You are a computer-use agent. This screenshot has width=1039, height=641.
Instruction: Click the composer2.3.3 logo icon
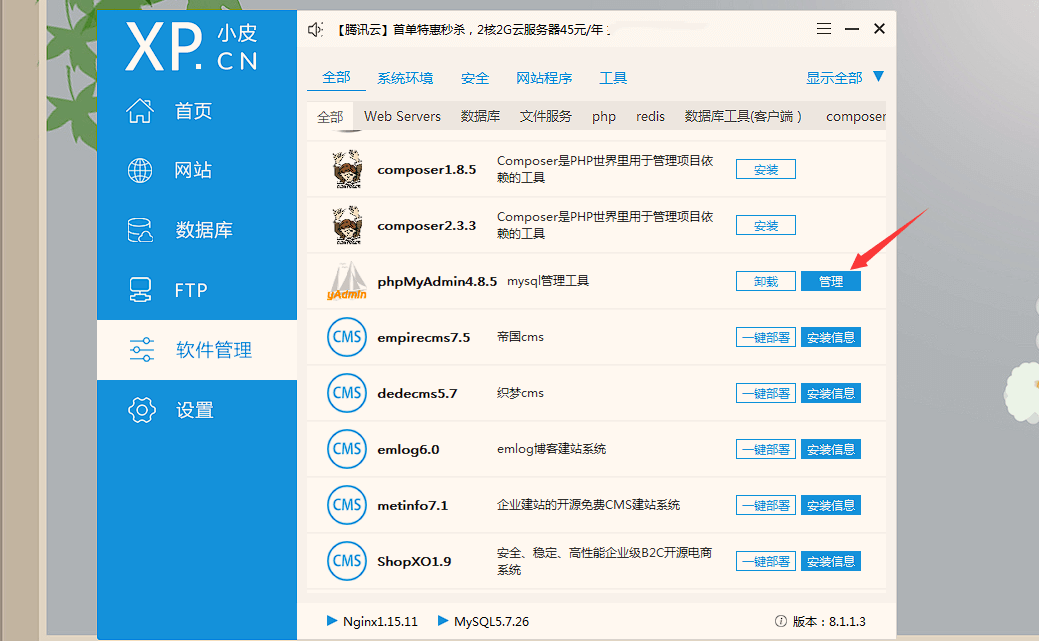(x=347, y=225)
